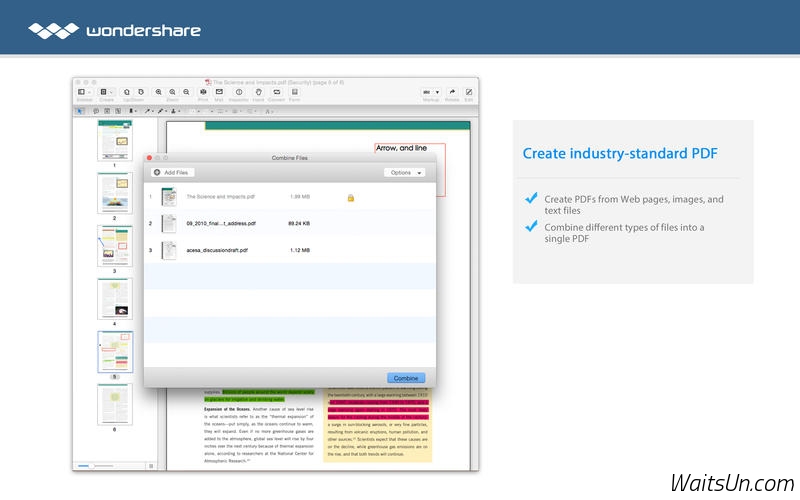Click the grid icon beside thumbnail slider

(151, 466)
